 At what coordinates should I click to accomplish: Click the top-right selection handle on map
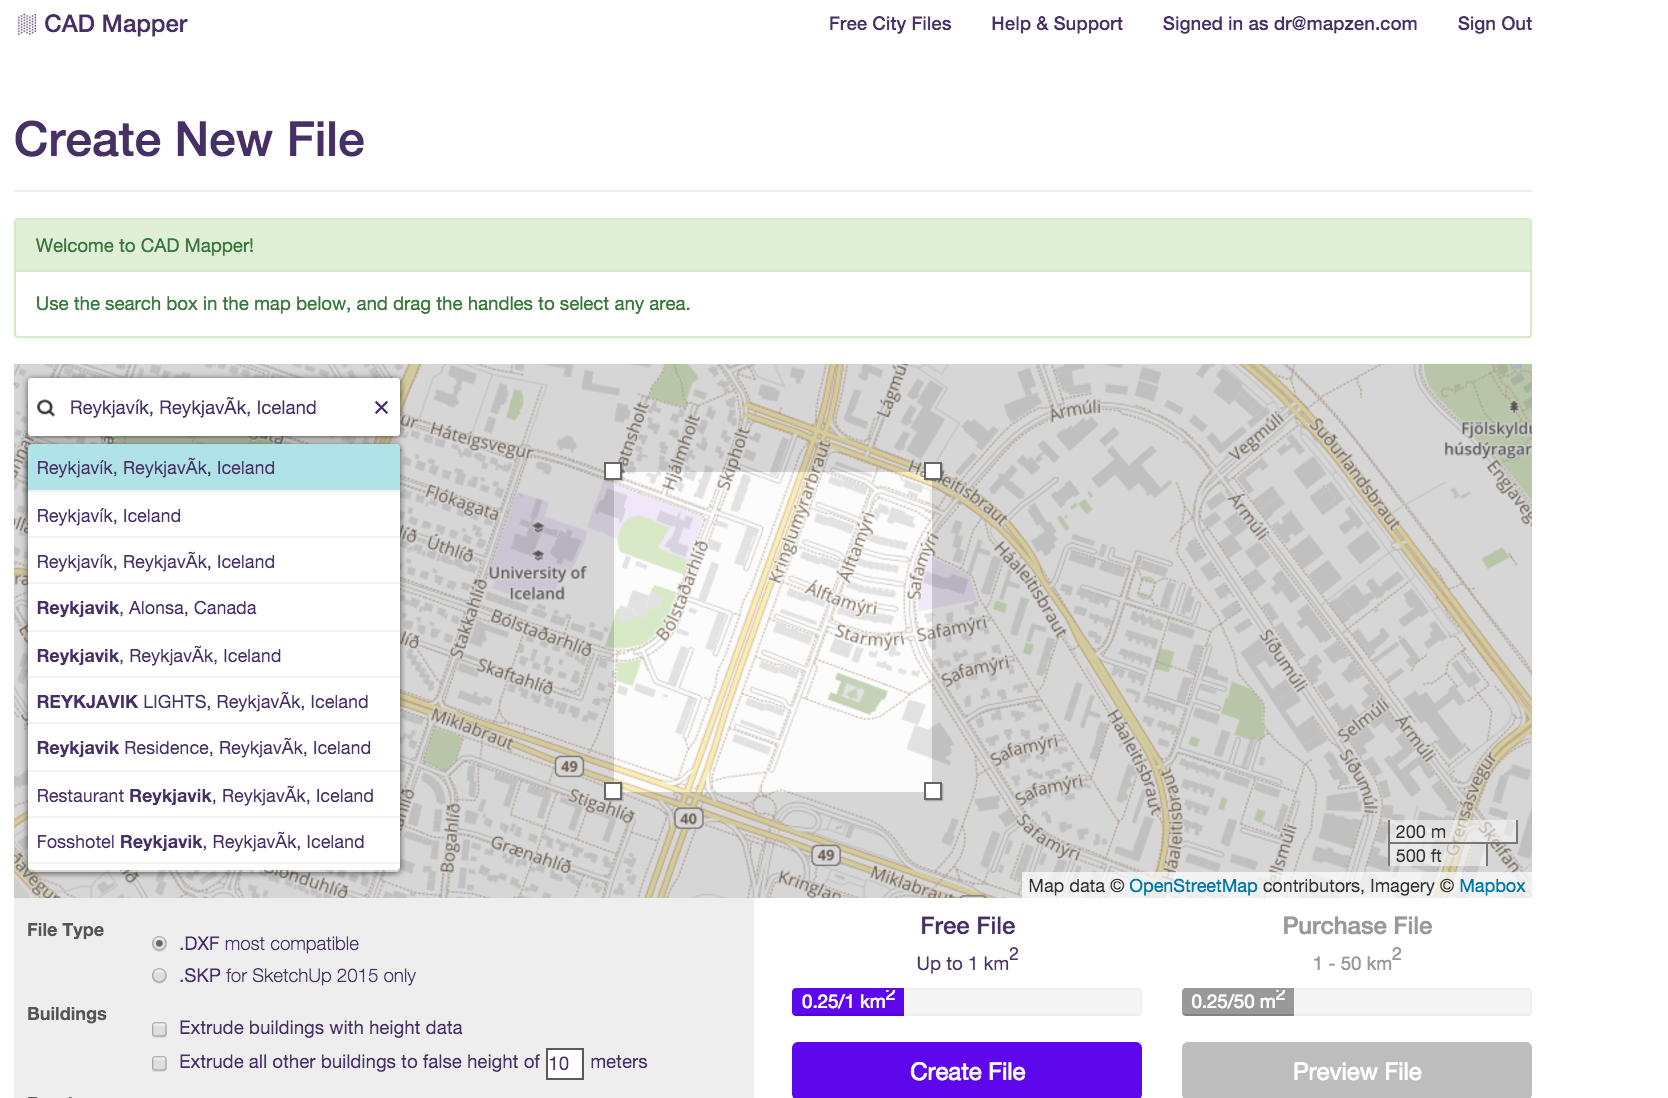tap(933, 471)
